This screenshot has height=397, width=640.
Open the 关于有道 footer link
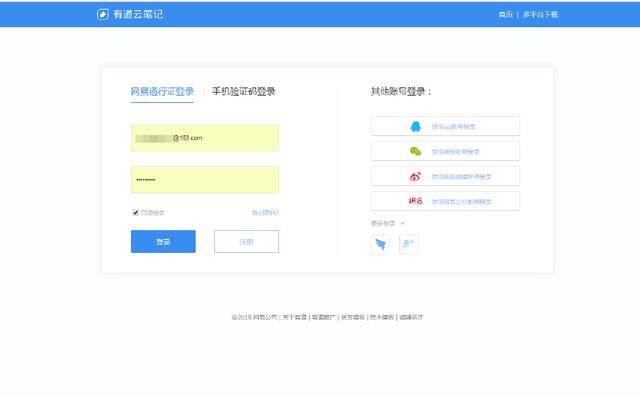(294, 317)
